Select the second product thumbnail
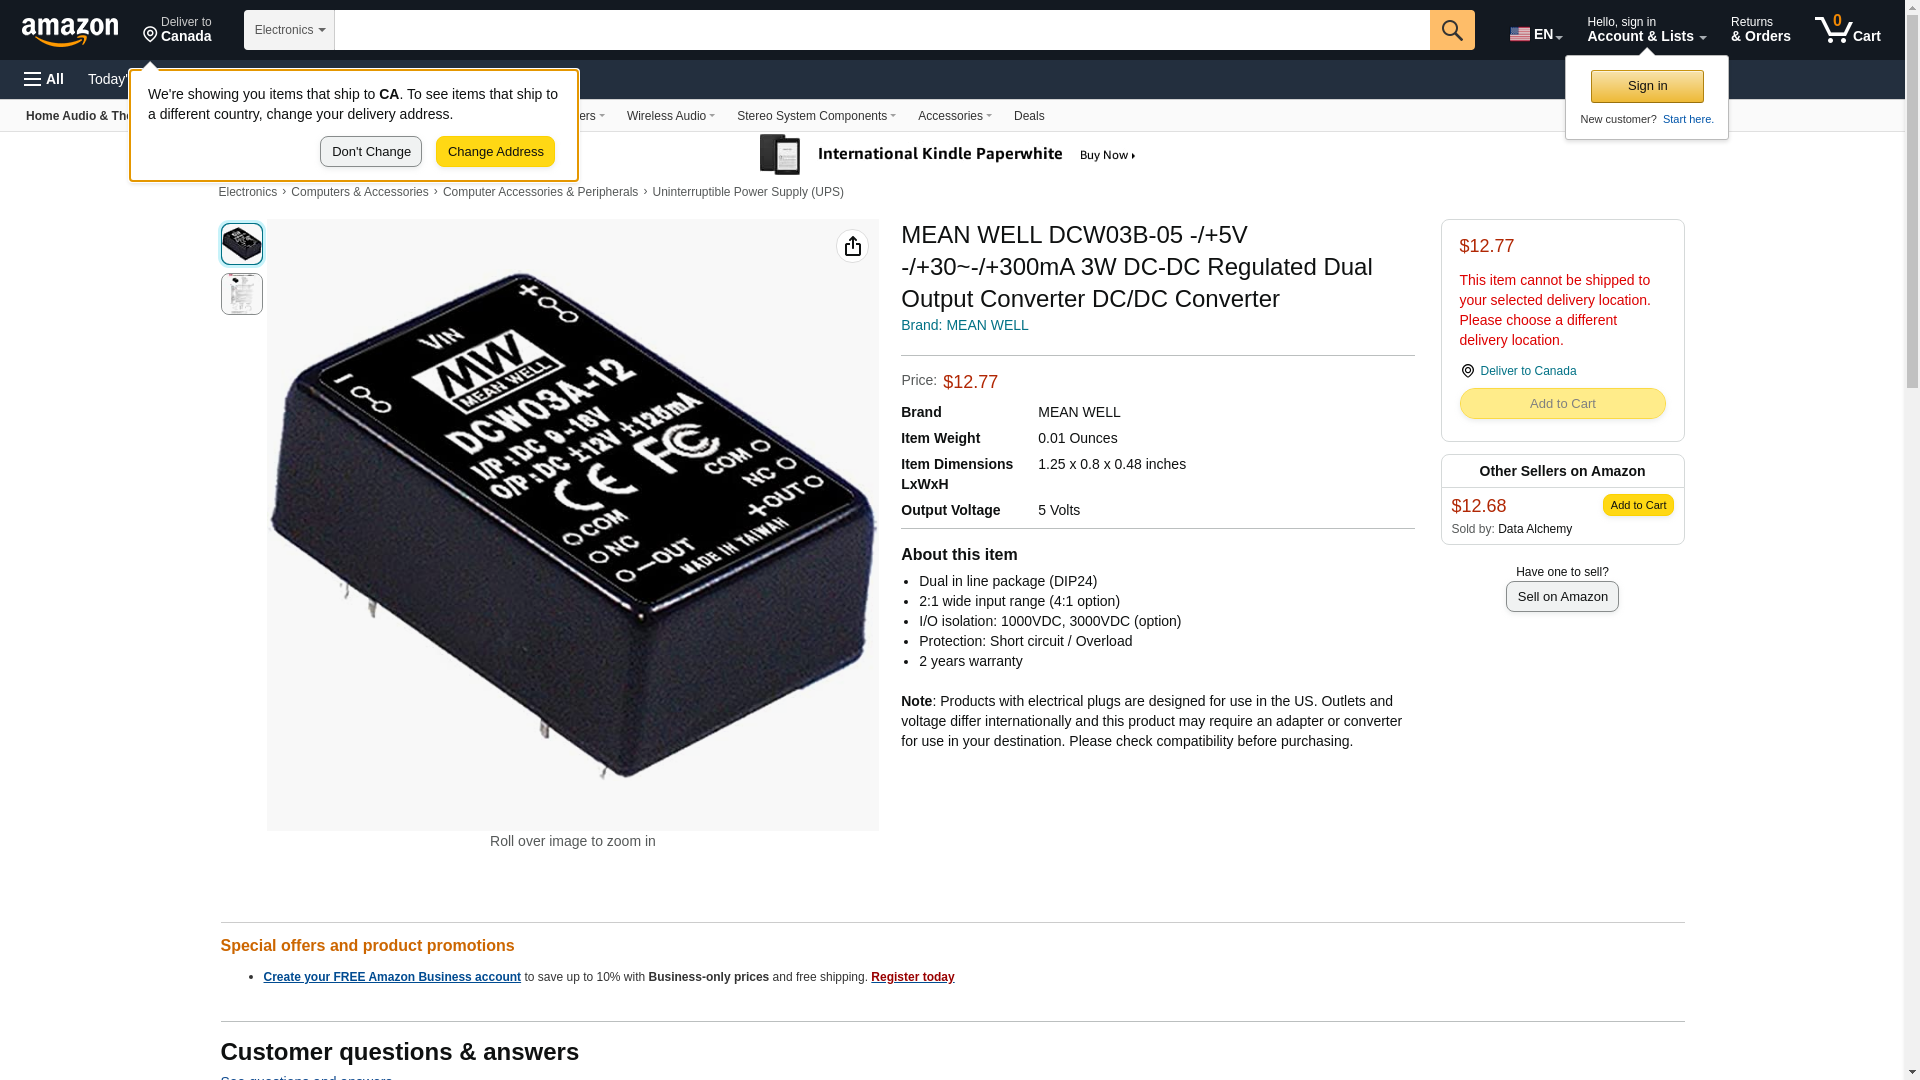The width and height of the screenshot is (1920, 1080). point(242,294)
